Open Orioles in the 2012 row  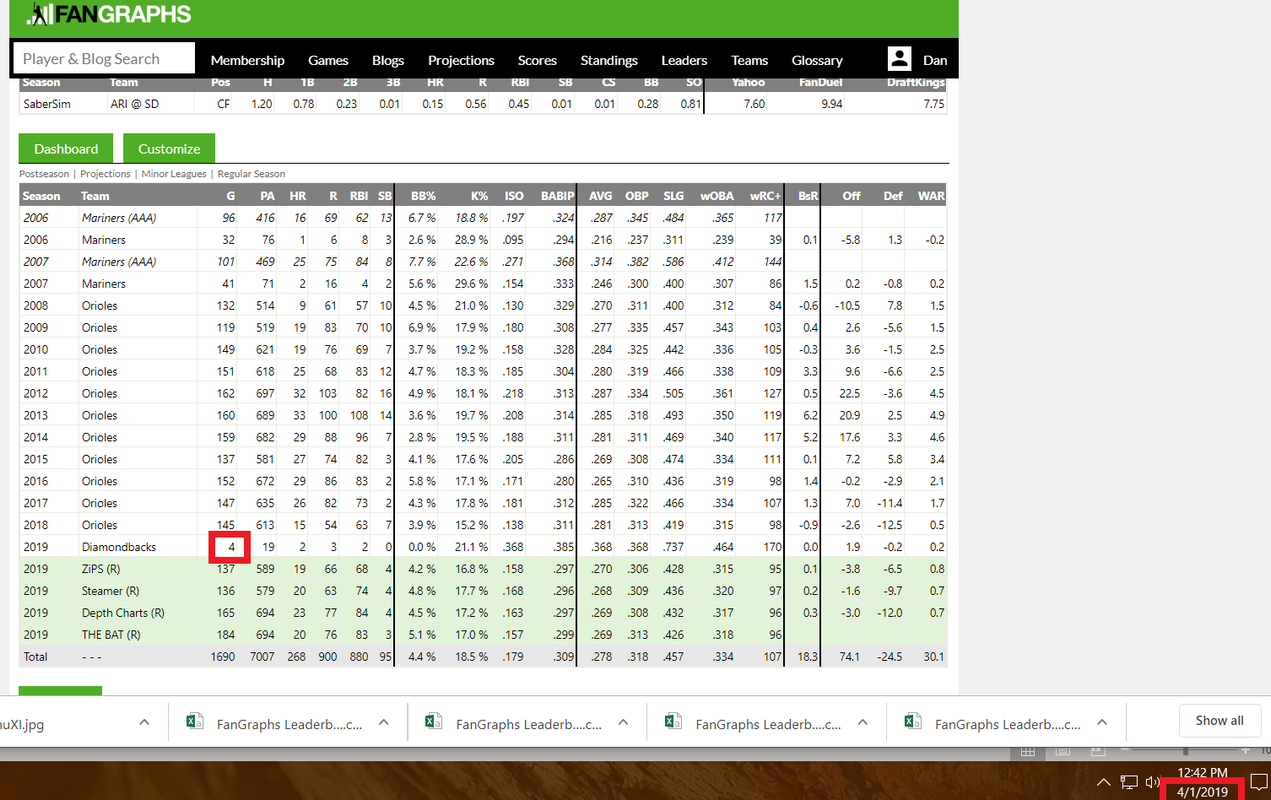(99, 394)
